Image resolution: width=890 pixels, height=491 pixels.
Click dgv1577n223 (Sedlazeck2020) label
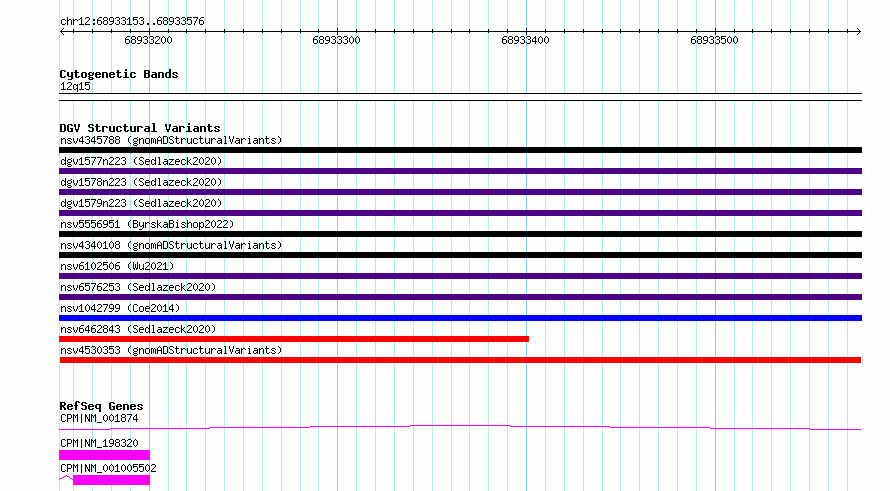coord(141,161)
